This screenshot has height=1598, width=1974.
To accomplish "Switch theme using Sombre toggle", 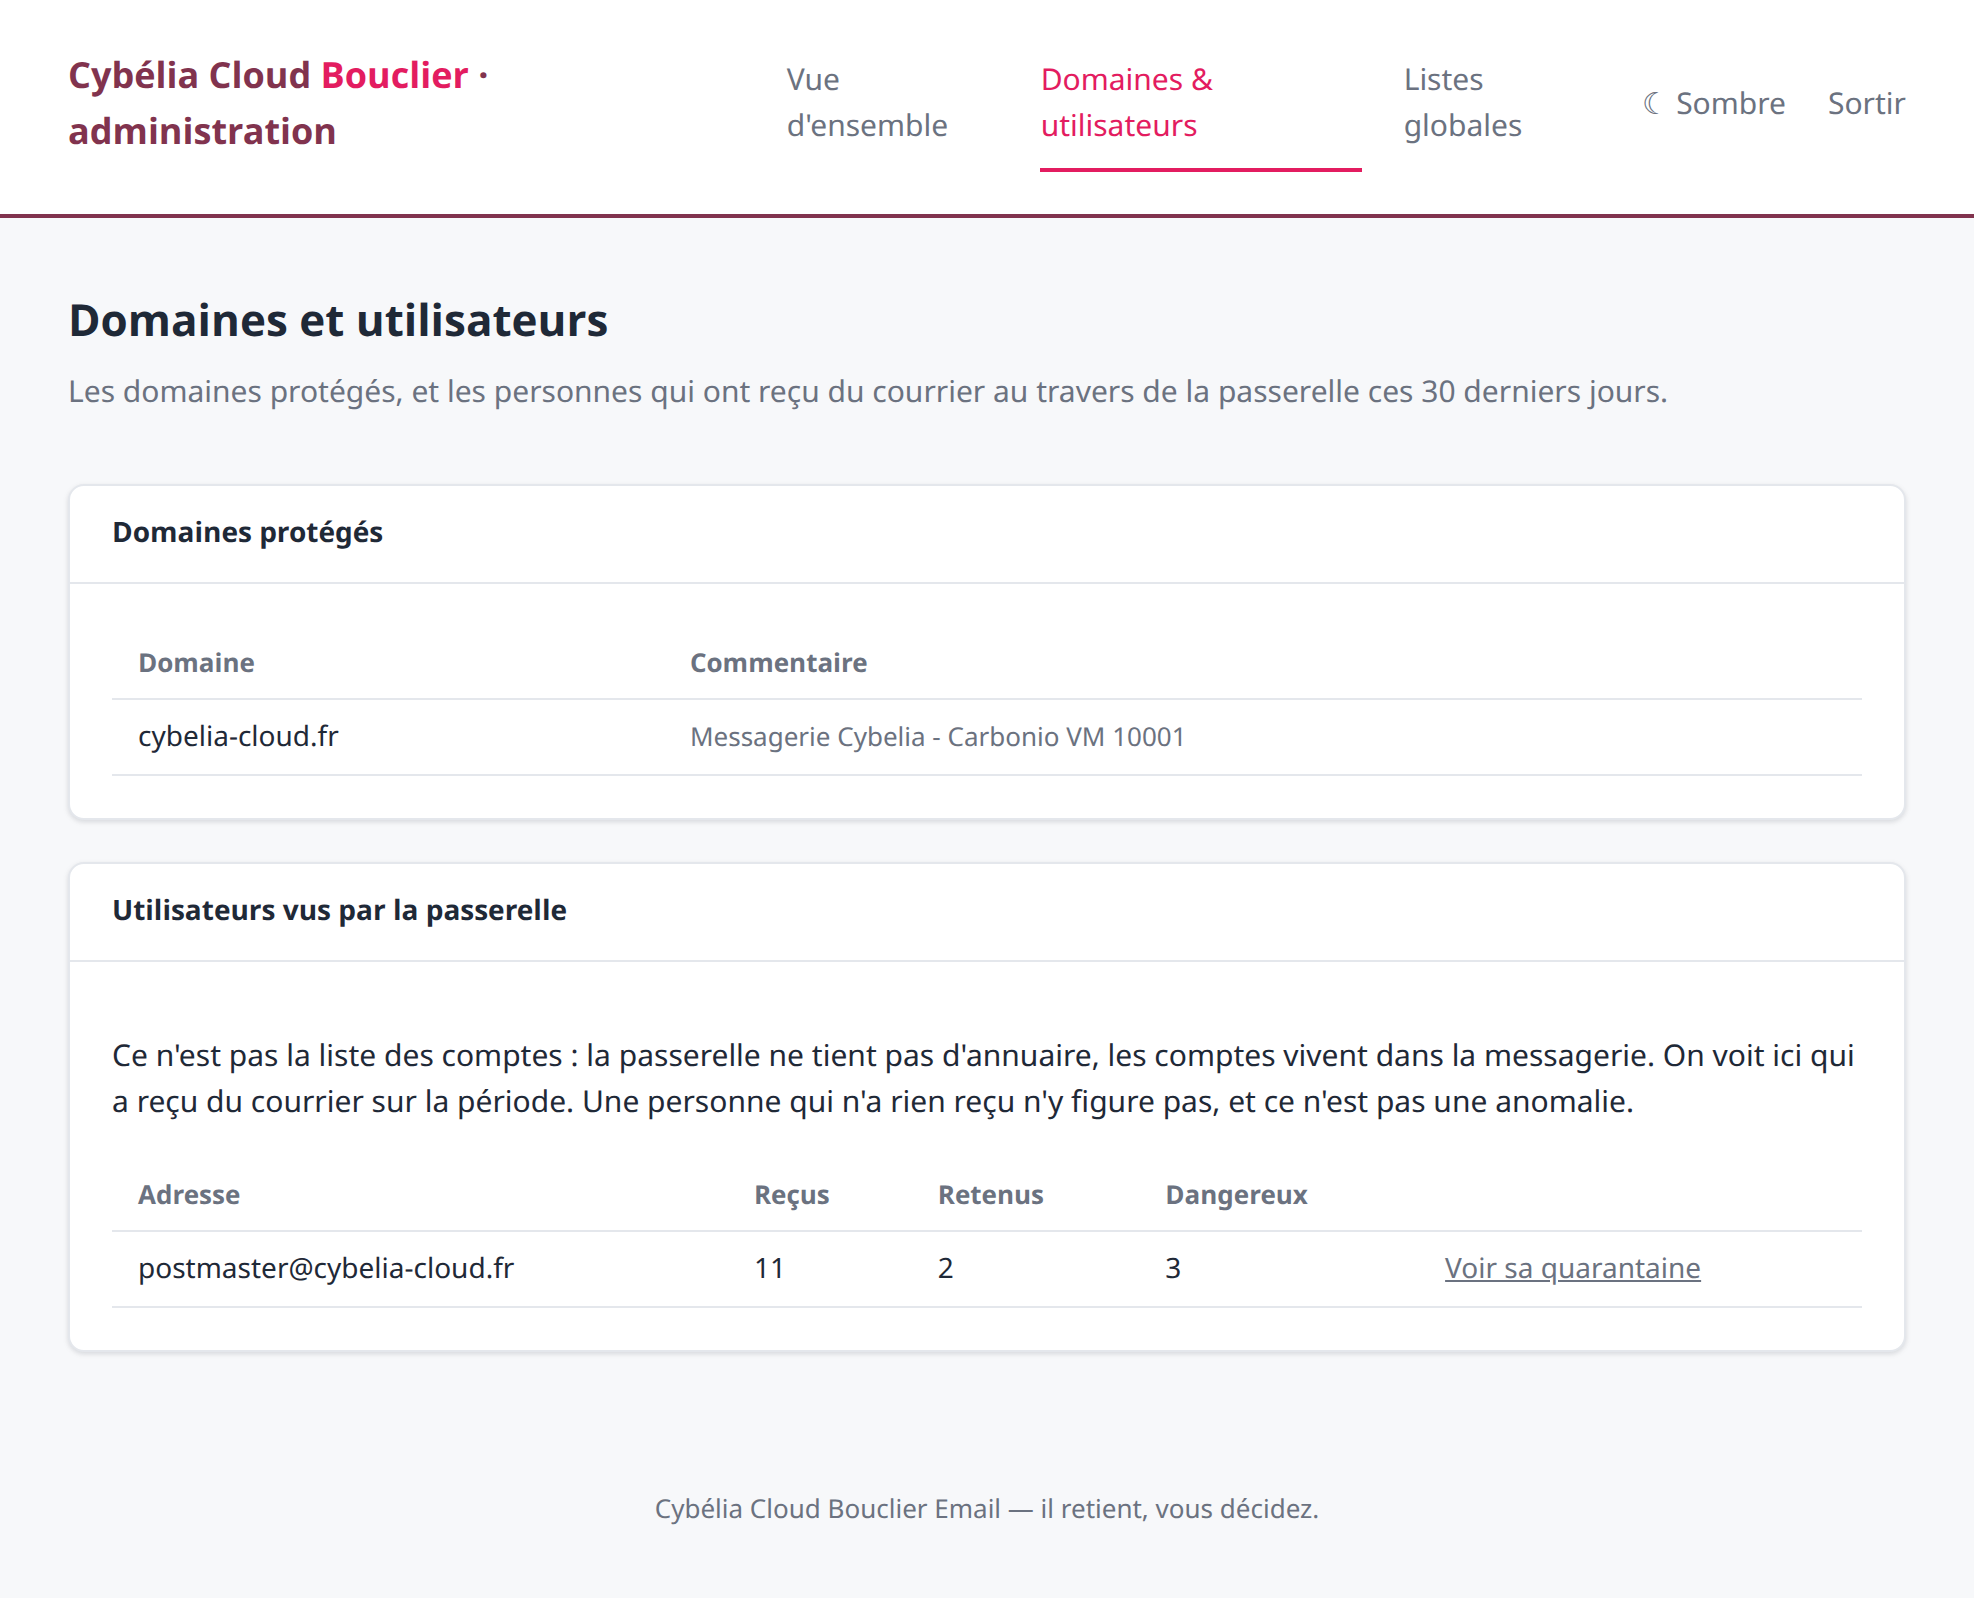I will point(1714,103).
